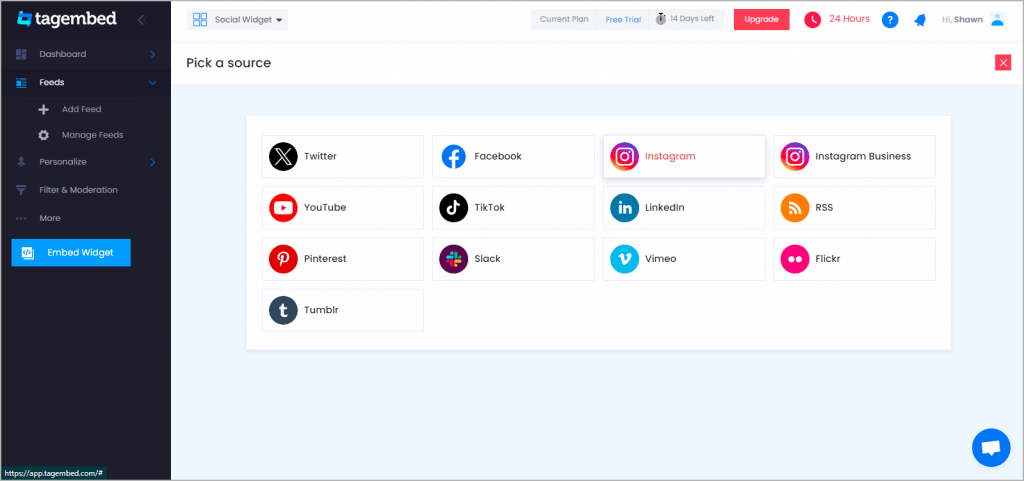
Task: Click the Pinterest logo icon
Action: point(283,259)
